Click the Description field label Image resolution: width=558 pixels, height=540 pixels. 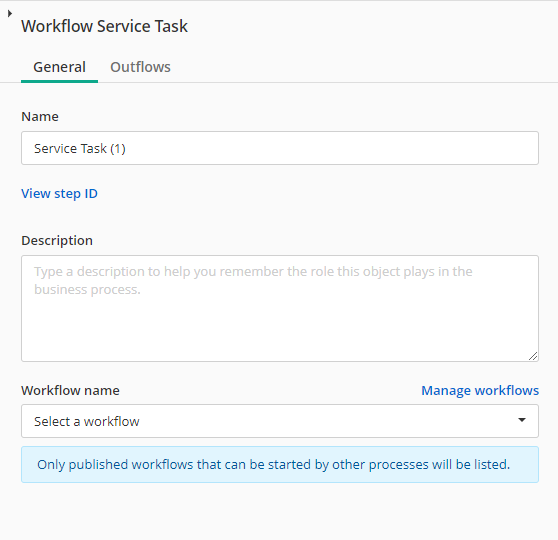57,240
